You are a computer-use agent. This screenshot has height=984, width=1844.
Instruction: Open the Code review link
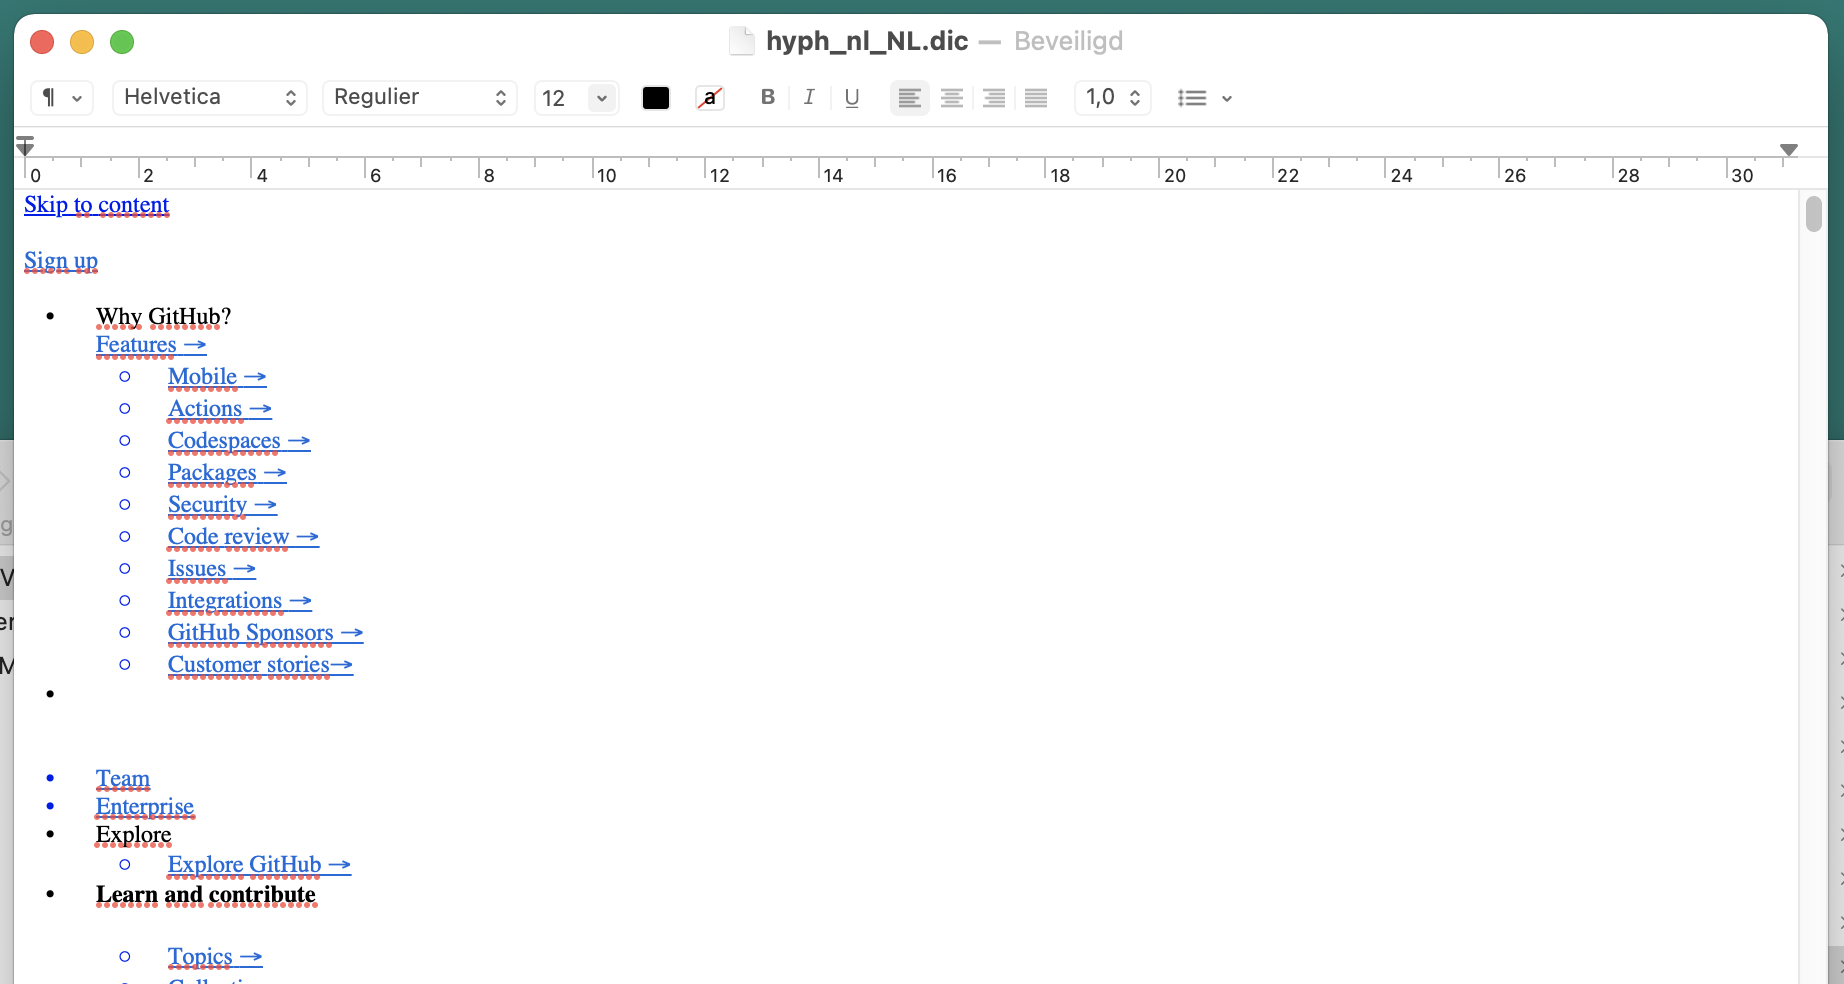tap(243, 537)
